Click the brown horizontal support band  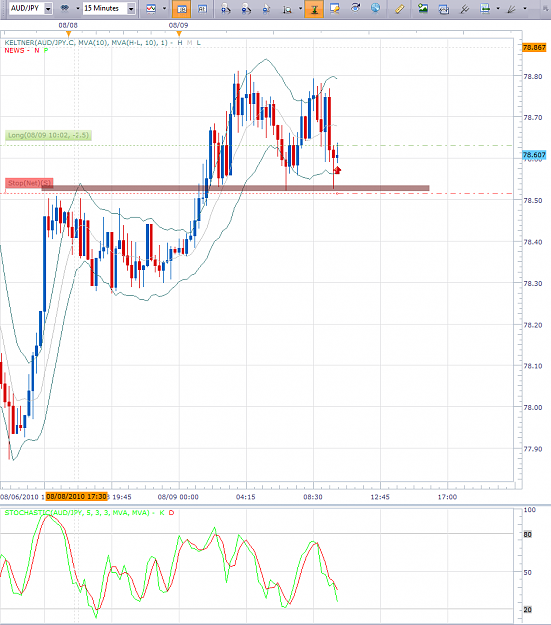236,188
